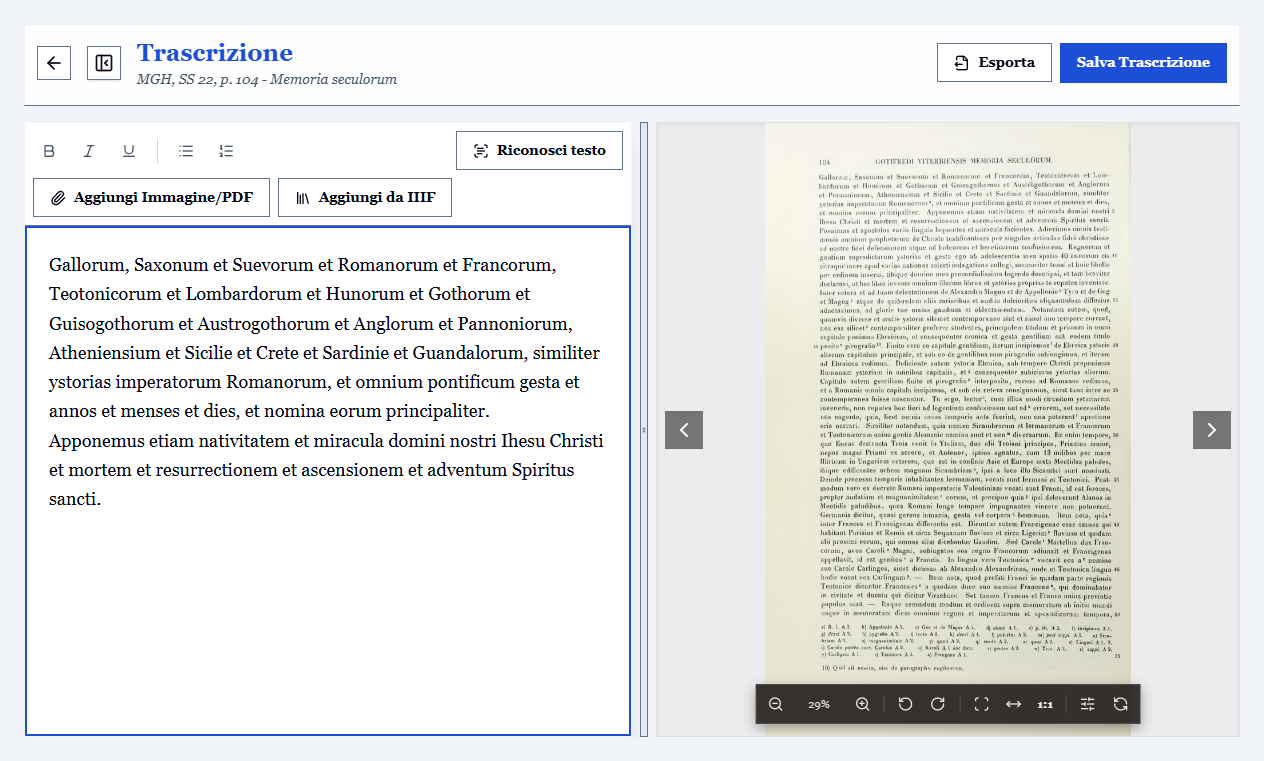
Task: Rotate the image counterclockwise
Action: point(905,704)
